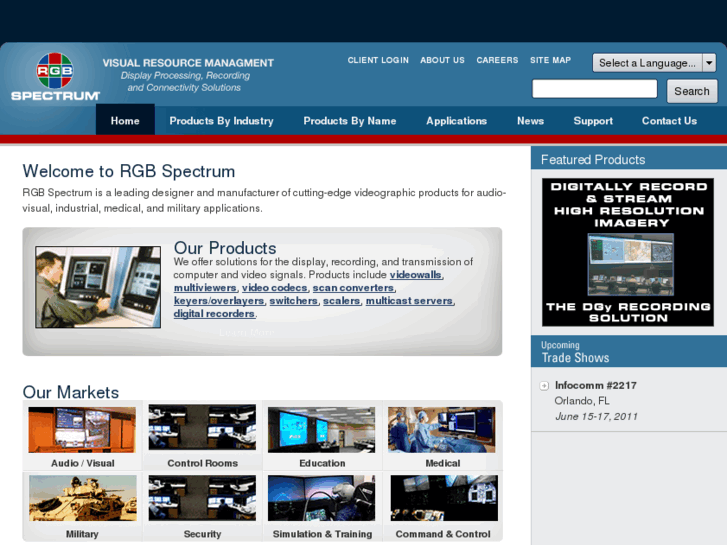The height and width of the screenshot is (545, 727).
Task: Click the Military tank thumbnail
Action: coord(83,498)
